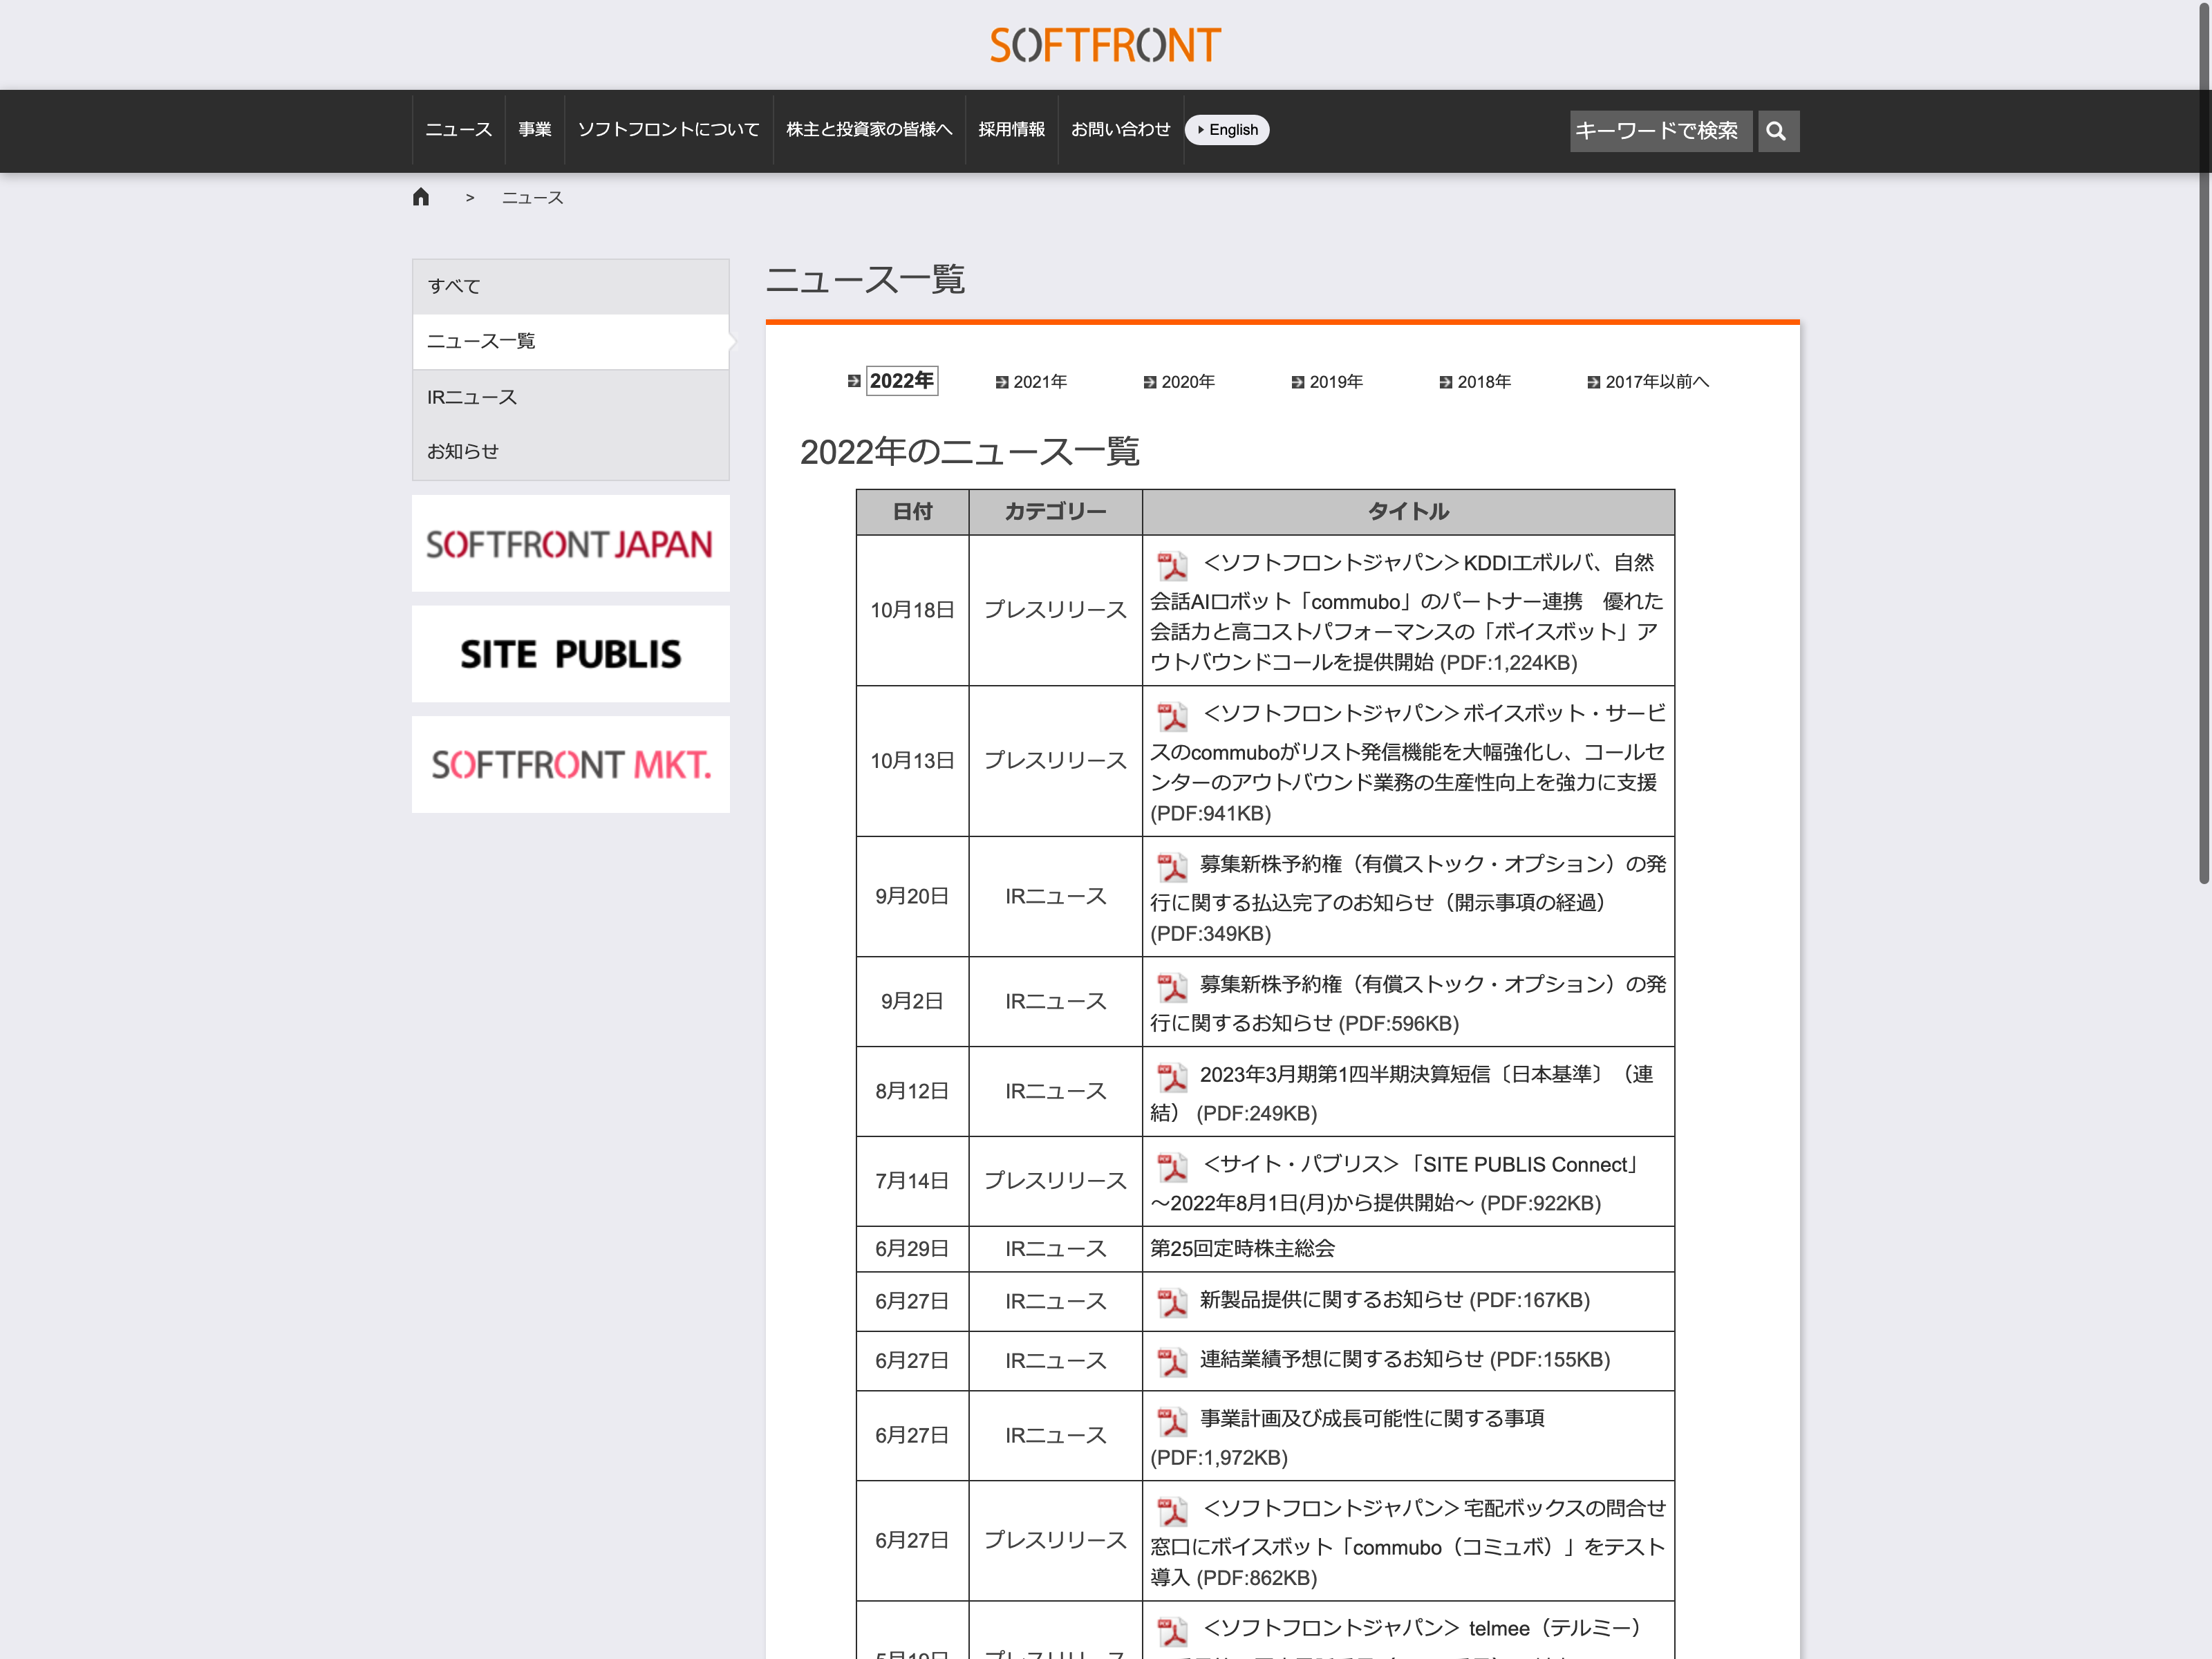Click the SOFTFRONT logo in header
Viewport: 2212px width, 1659px height.
tap(1105, 45)
